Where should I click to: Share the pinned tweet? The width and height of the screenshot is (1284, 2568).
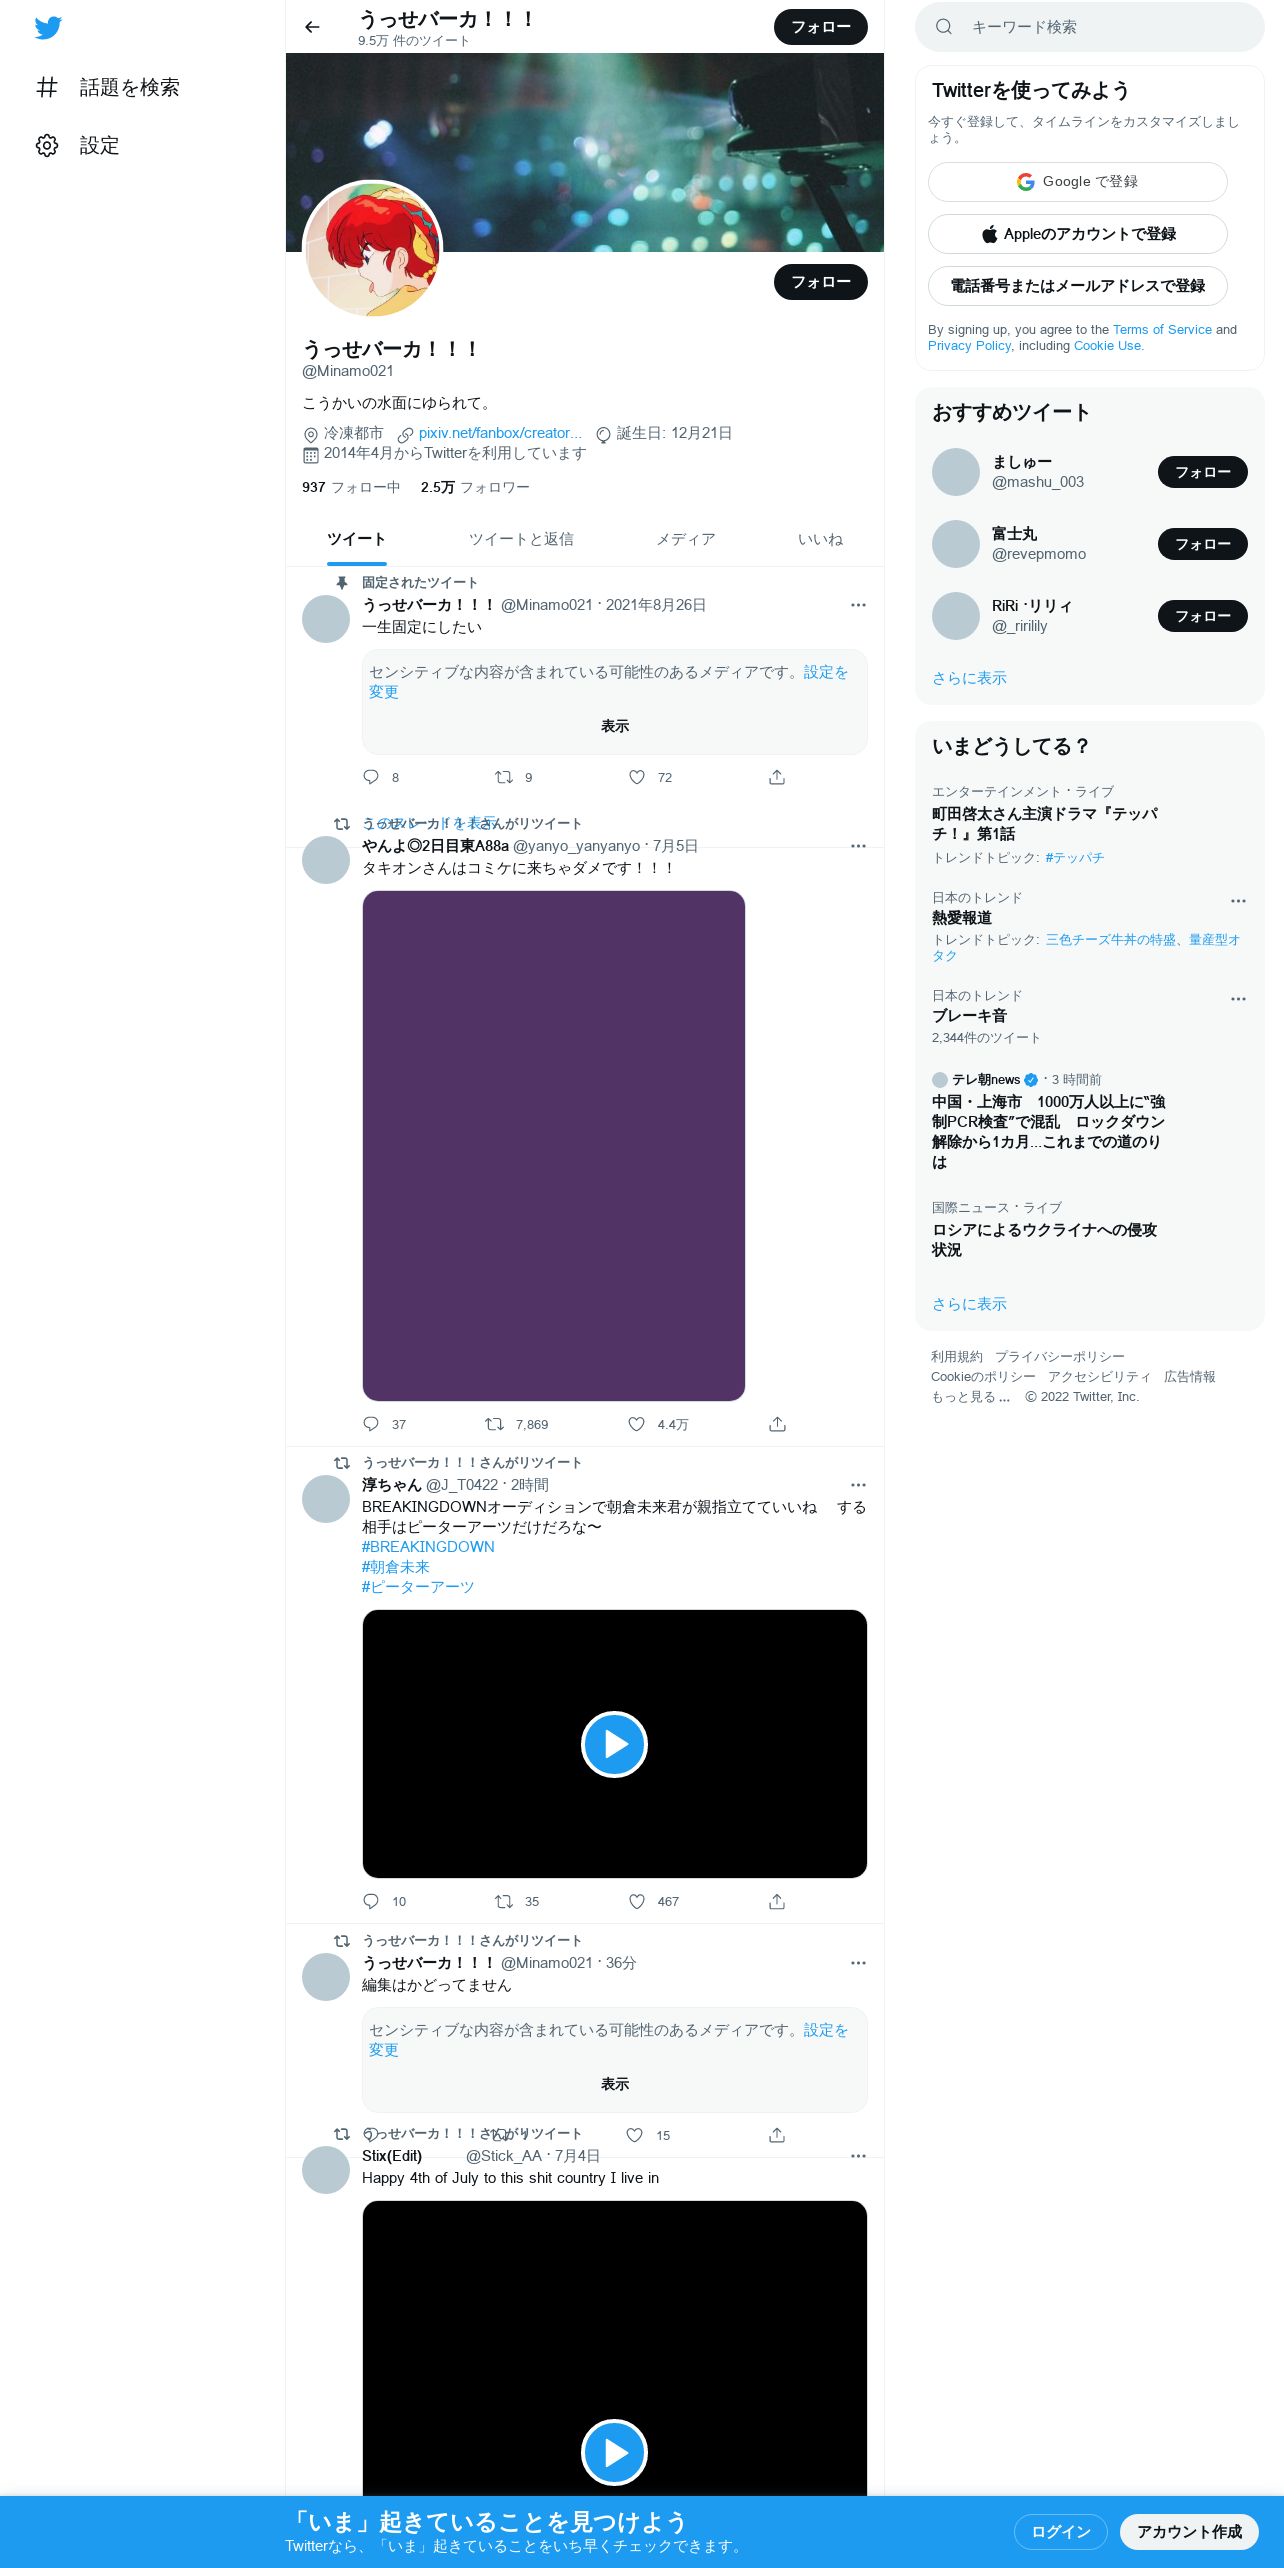[x=777, y=777]
